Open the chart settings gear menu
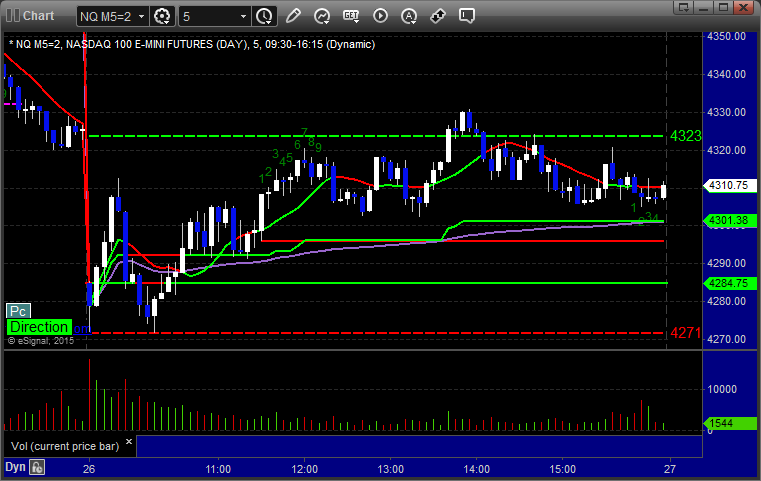The width and height of the screenshot is (761, 481). tap(162, 17)
